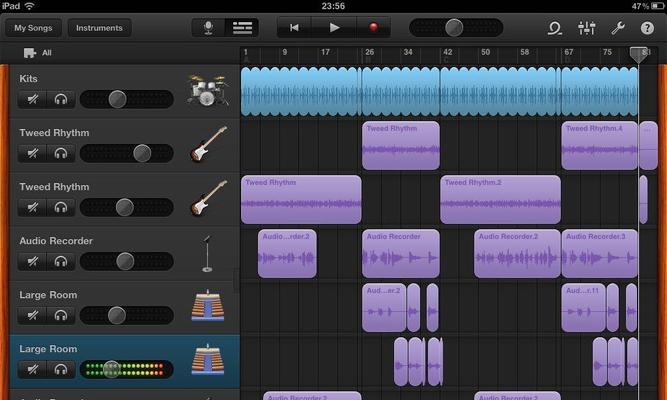Viewport: 667px width, 400px height.
Task: Adjust the master volume slider
Action: click(454, 28)
